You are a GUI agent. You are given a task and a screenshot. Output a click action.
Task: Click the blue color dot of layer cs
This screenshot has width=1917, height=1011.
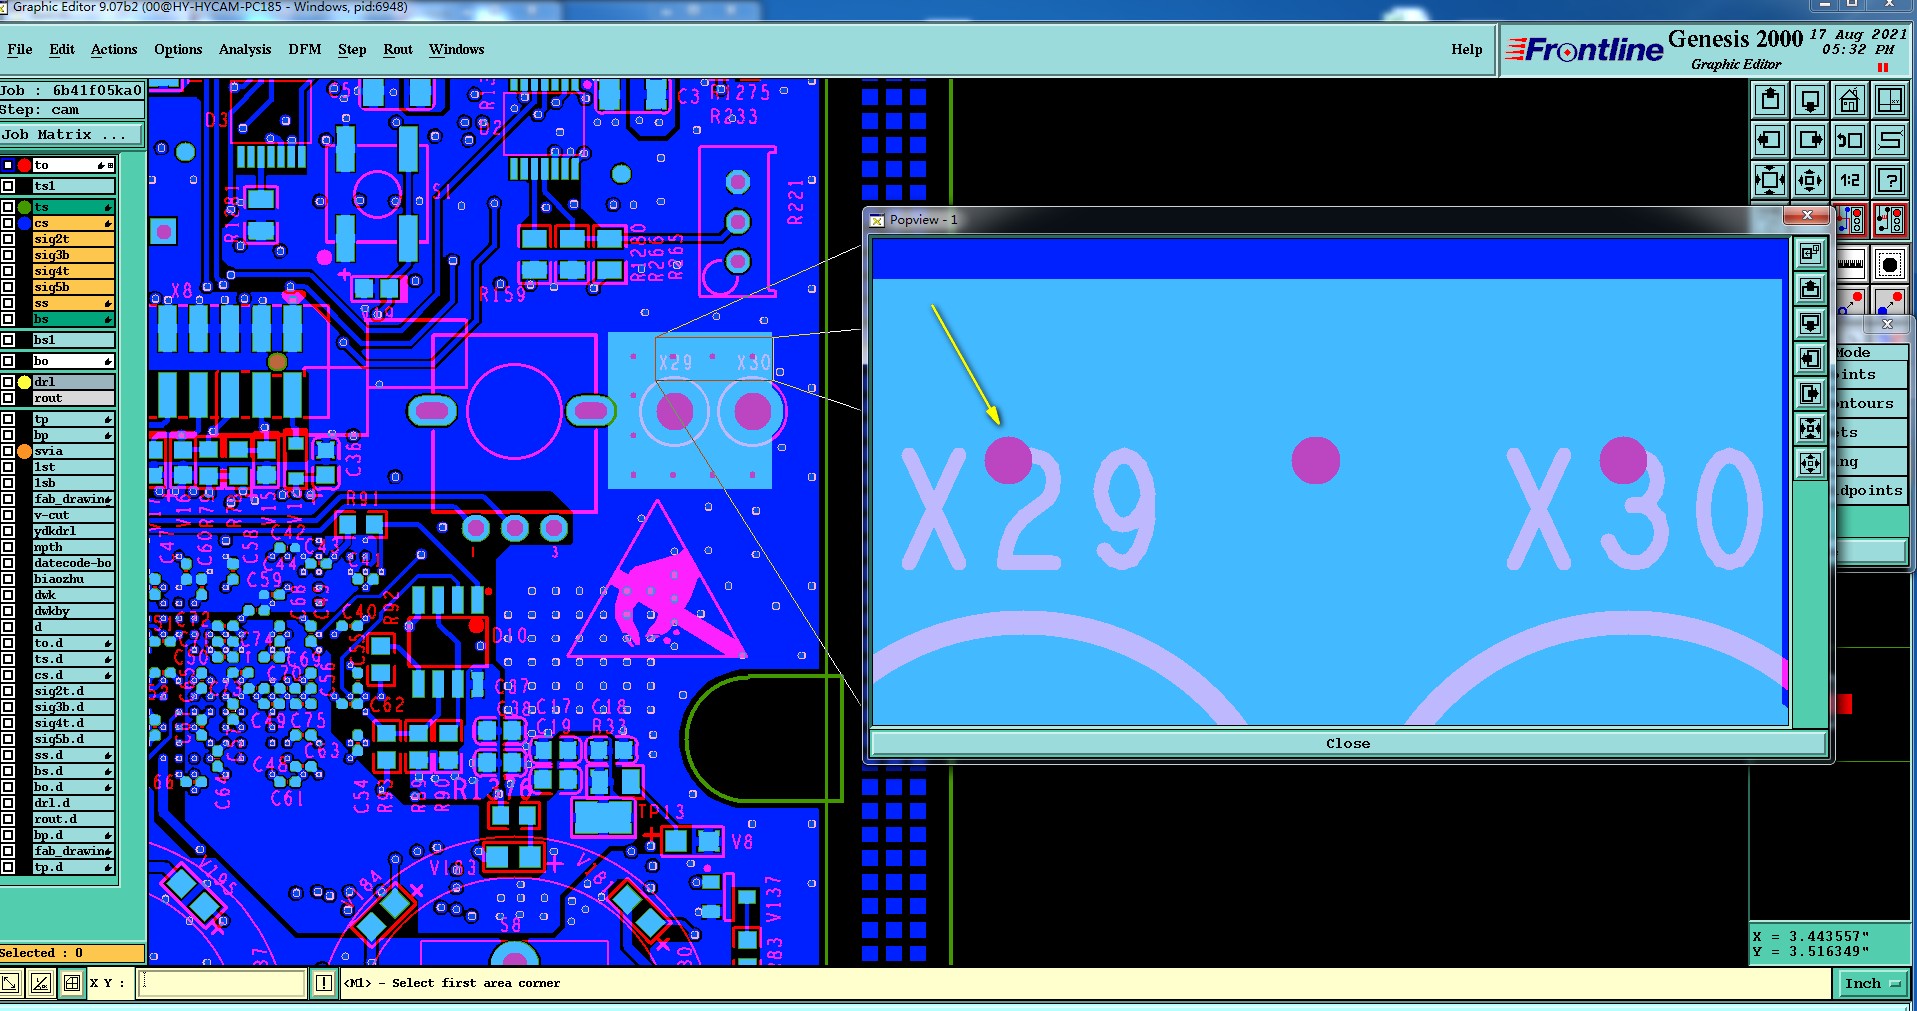(x=24, y=223)
